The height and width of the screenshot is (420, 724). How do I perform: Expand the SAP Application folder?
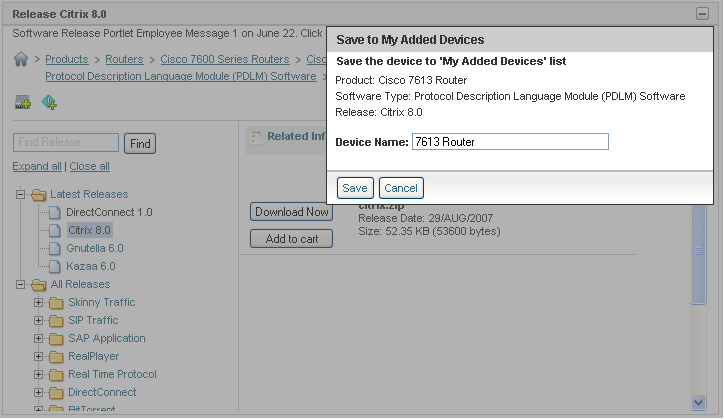[x=38, y=339]
